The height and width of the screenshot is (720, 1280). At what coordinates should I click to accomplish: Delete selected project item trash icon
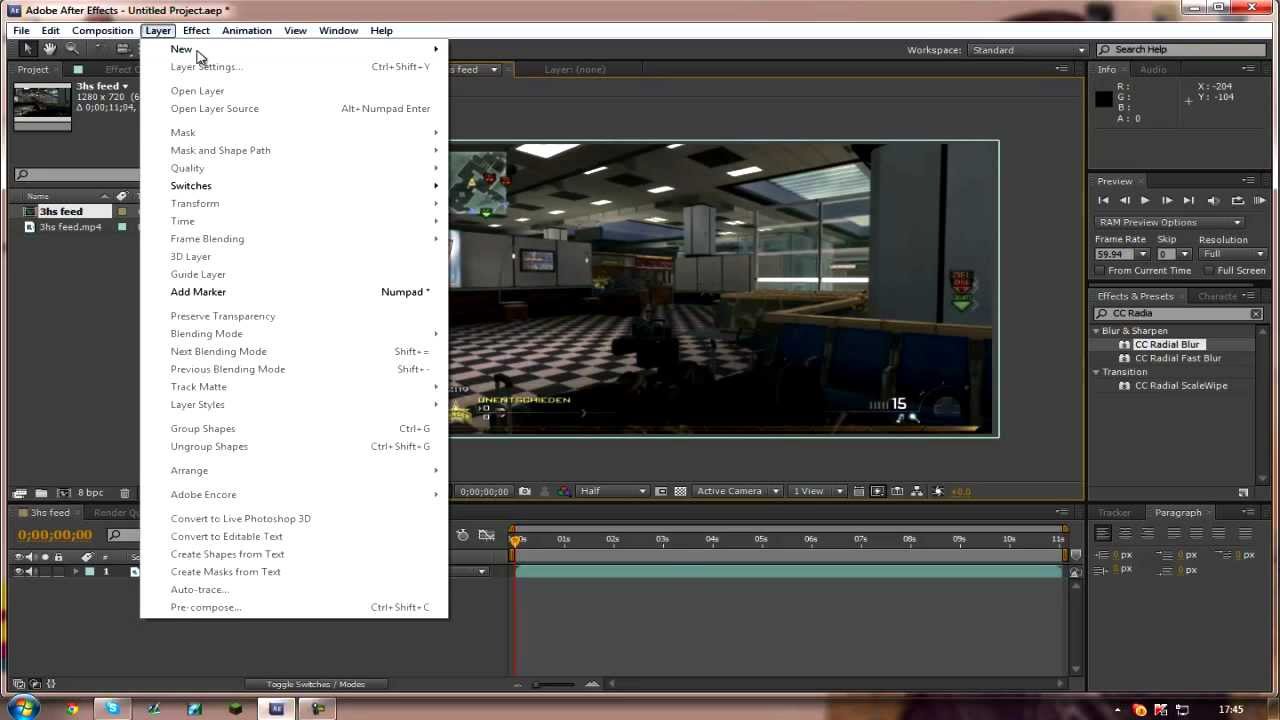coord(125,493)
